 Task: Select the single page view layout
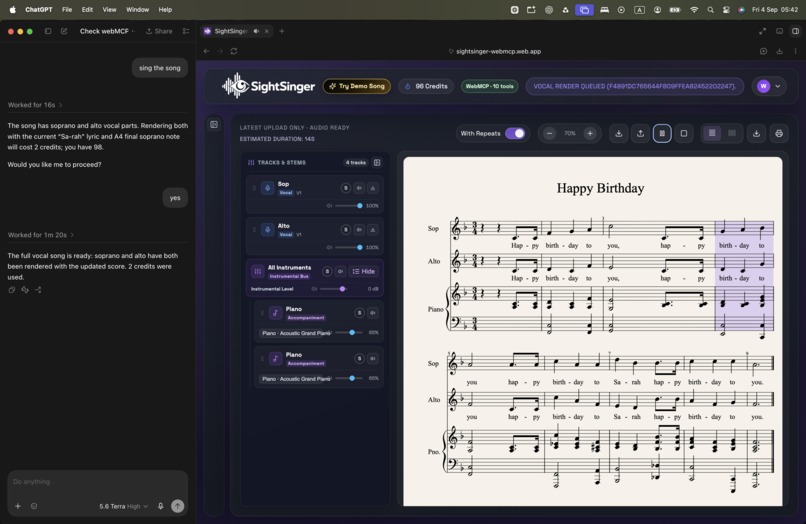click(x=712, y=134)
